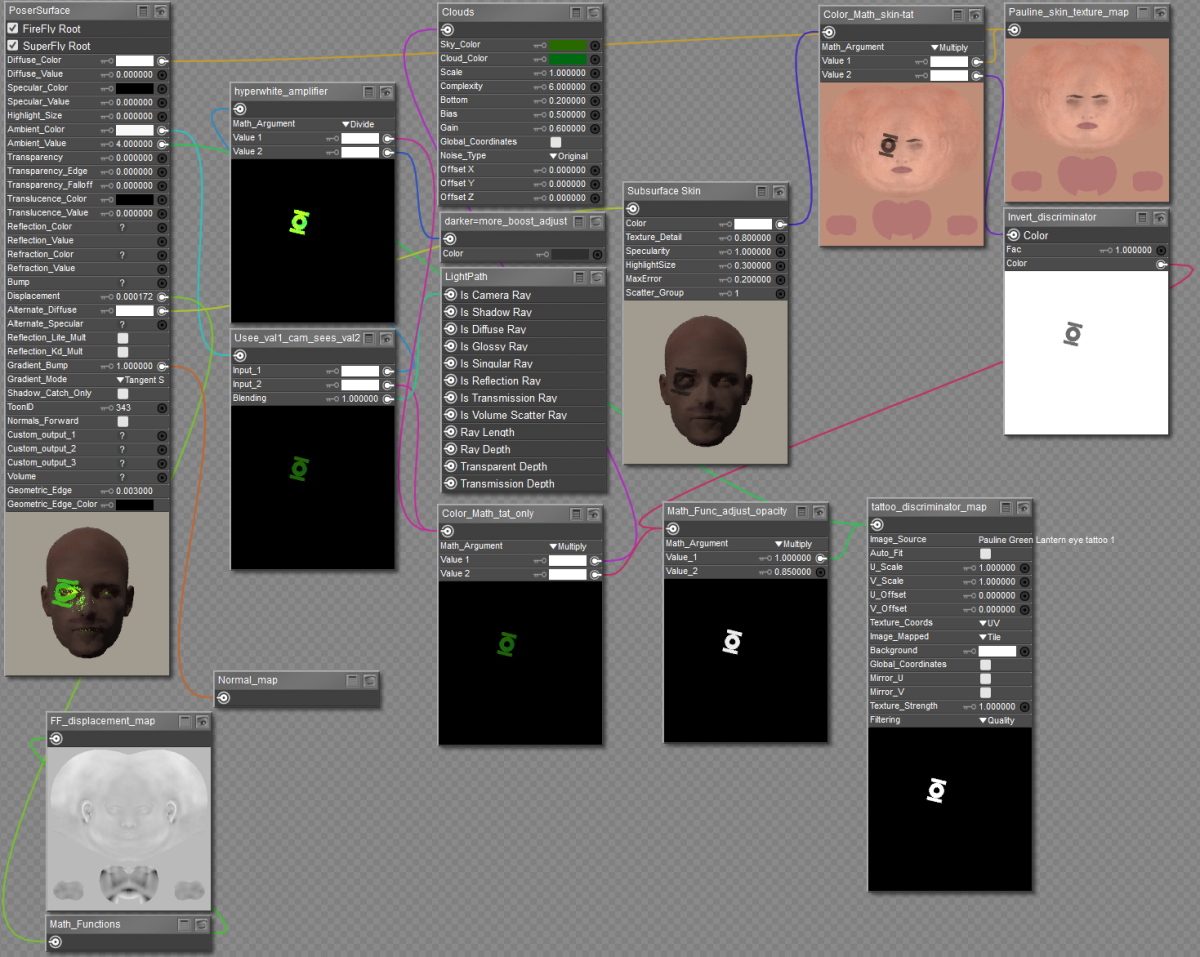Toggle preview eye icon on Clouds node
The width and height of the screenshot is (1200, 957).
(x=594, y=12)
